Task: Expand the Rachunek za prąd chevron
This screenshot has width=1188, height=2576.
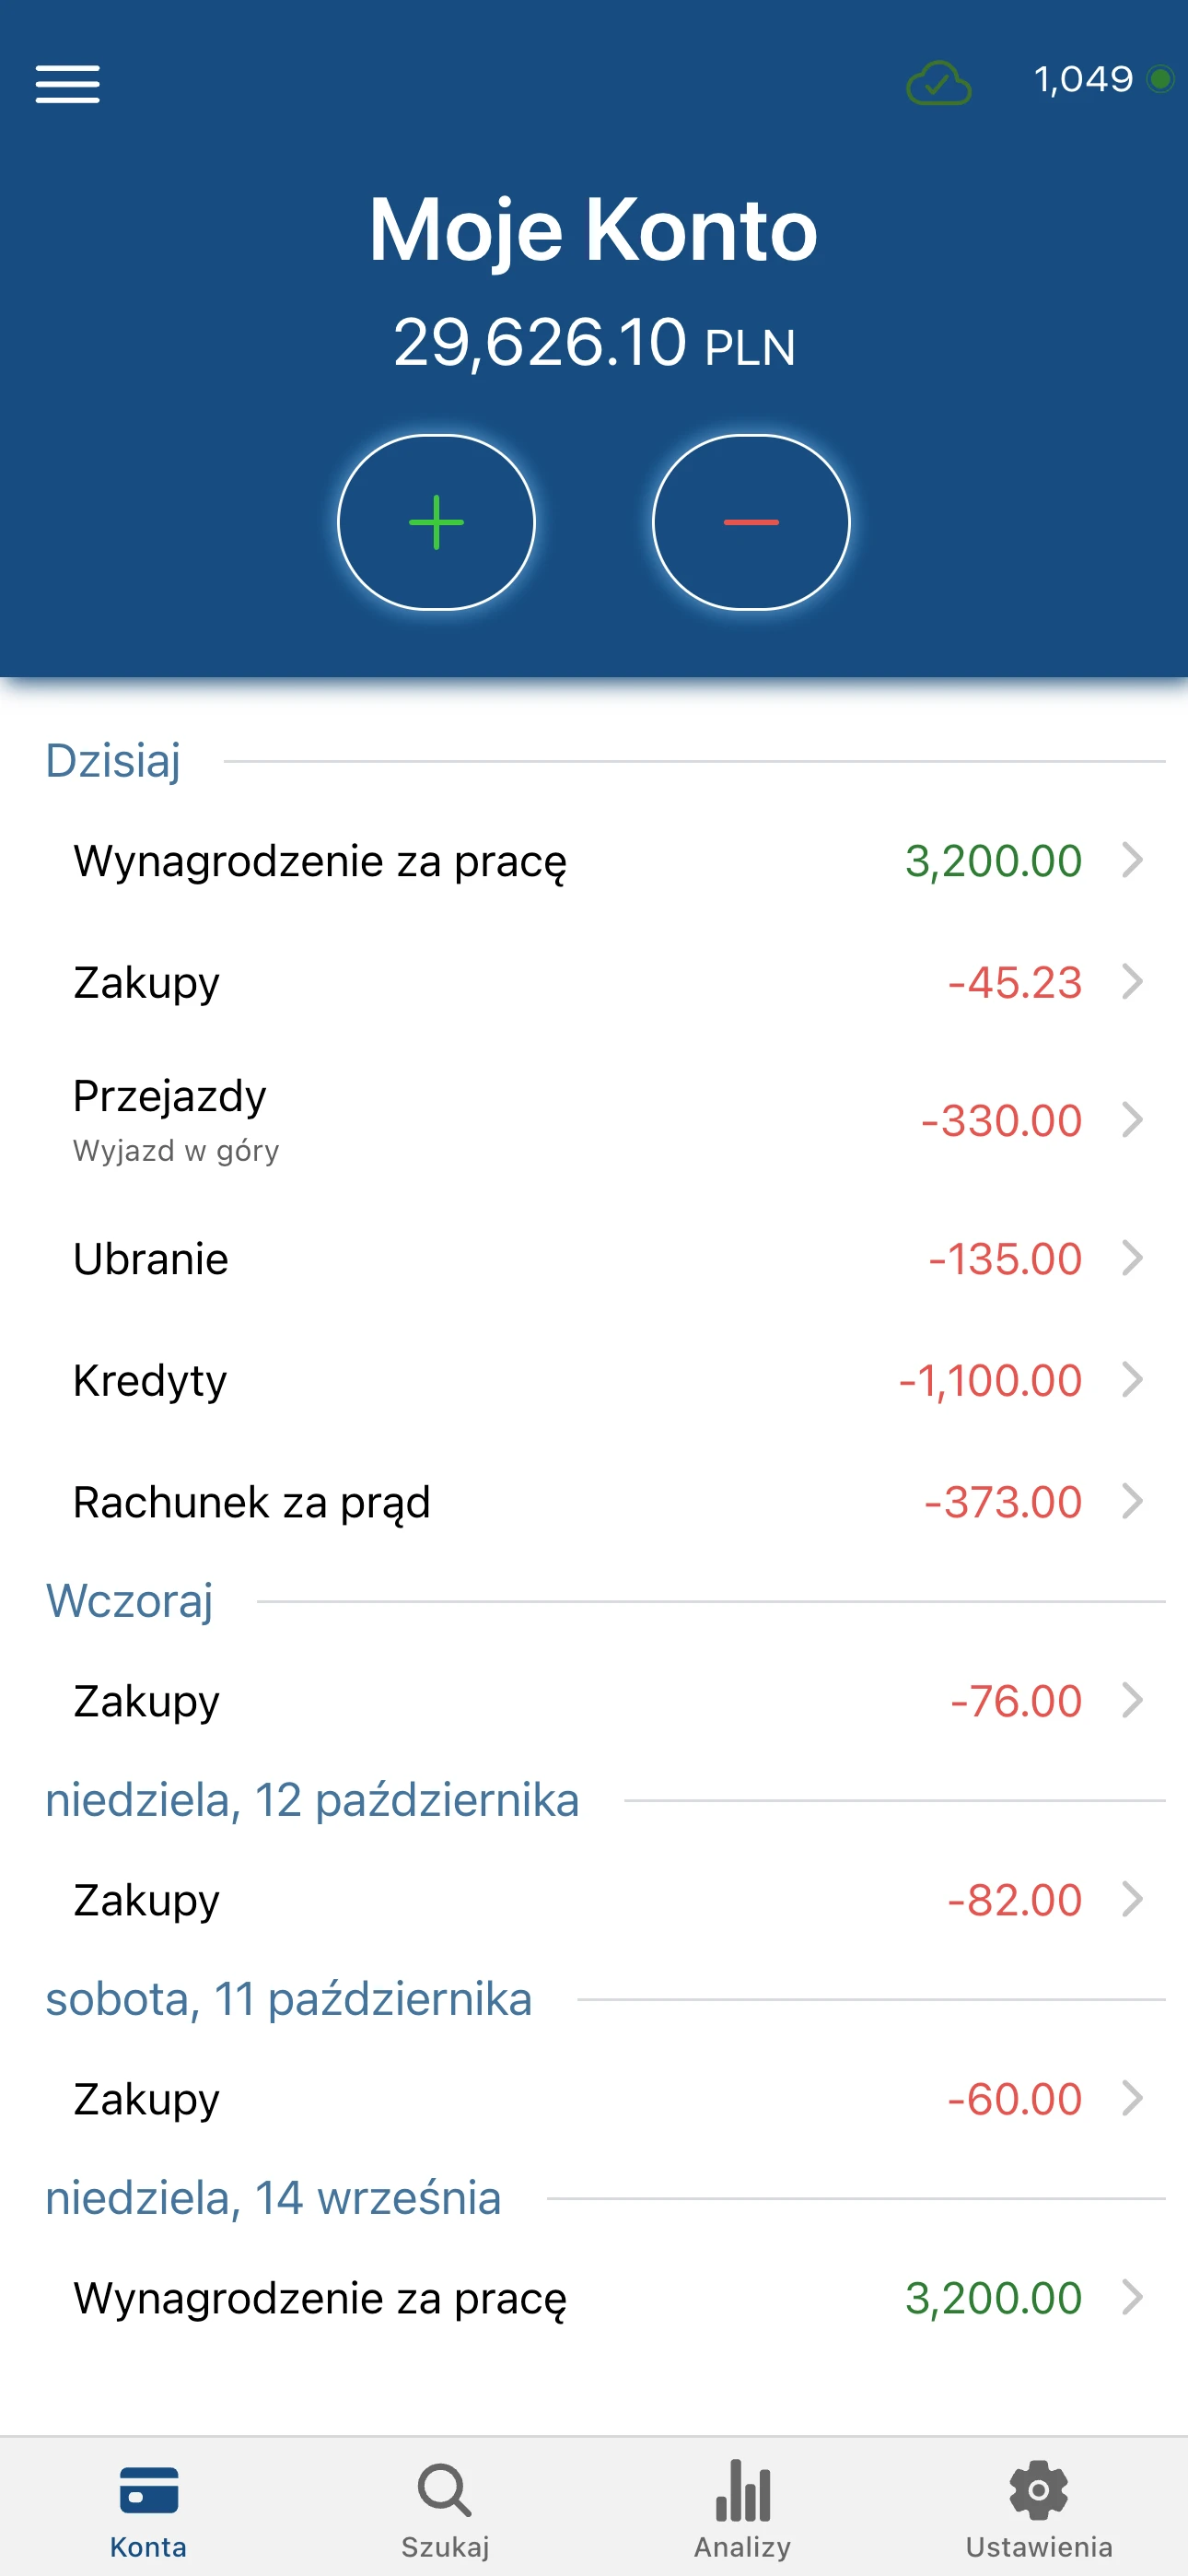Action: (x=1132, y=1501)
